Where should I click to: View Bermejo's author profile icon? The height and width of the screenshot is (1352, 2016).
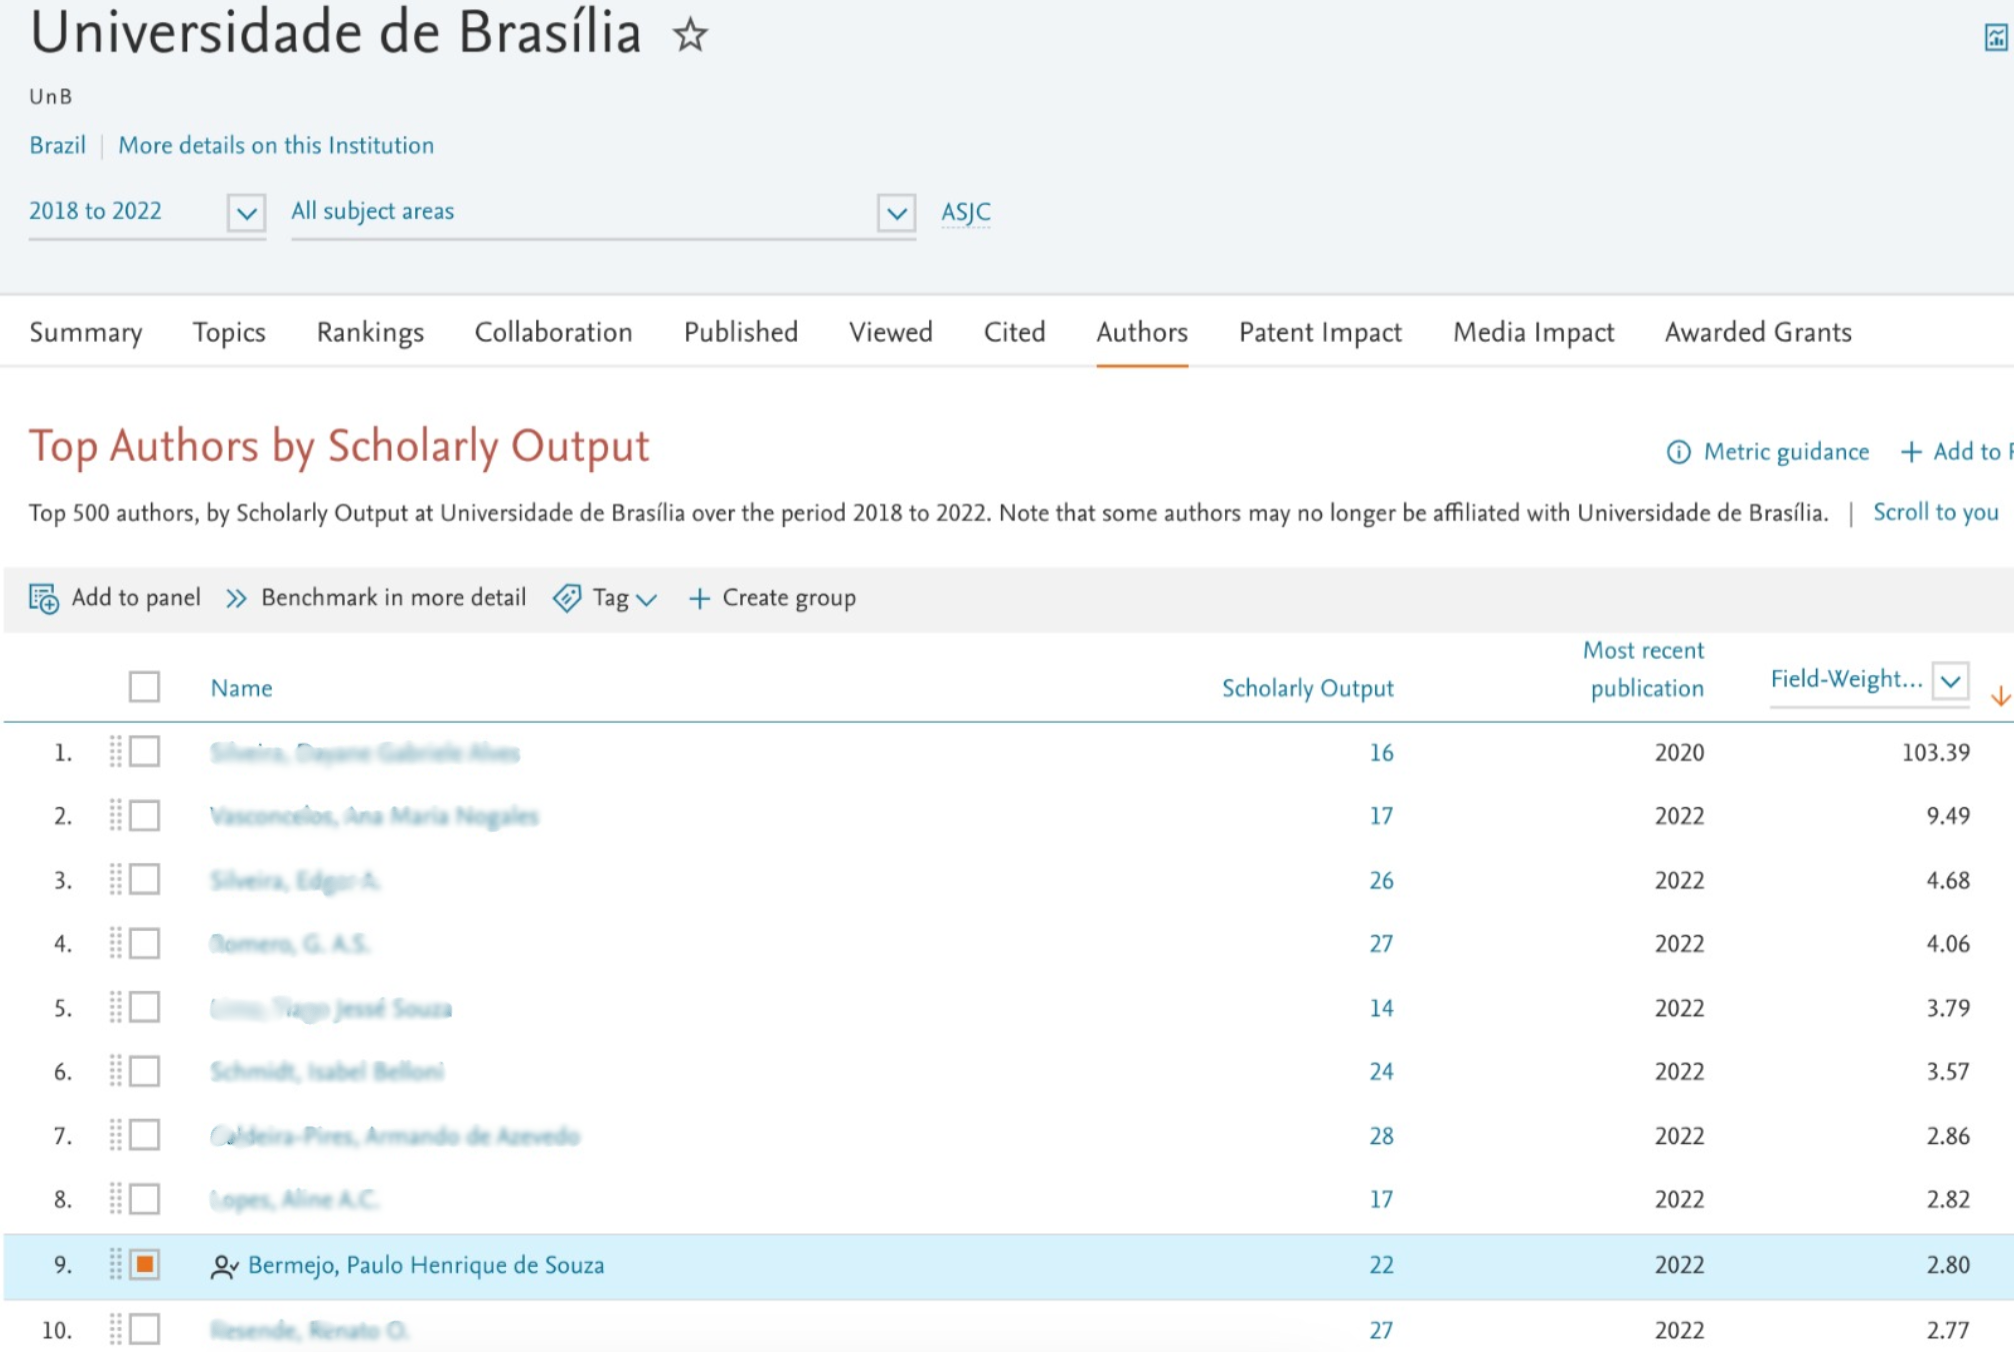[224, 1264]
